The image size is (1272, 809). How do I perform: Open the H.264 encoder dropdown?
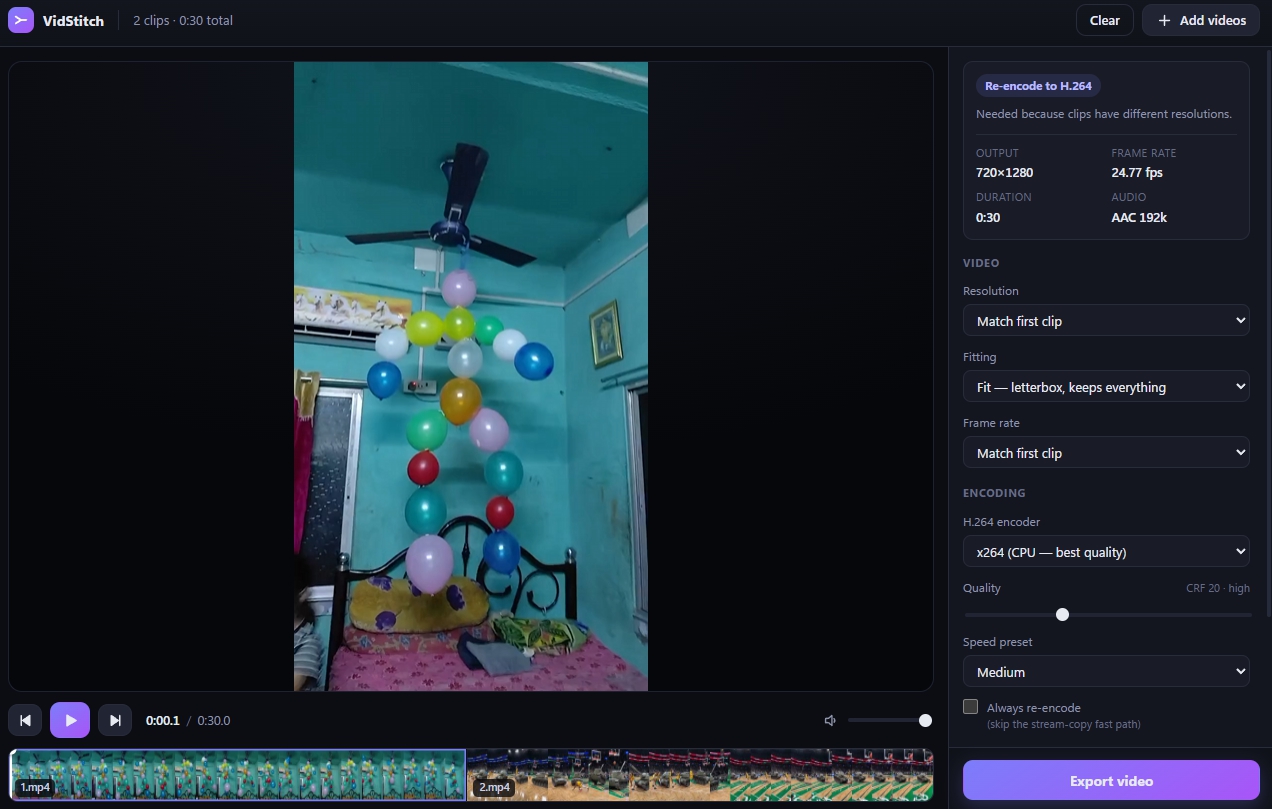click(x=1106, y=552)
